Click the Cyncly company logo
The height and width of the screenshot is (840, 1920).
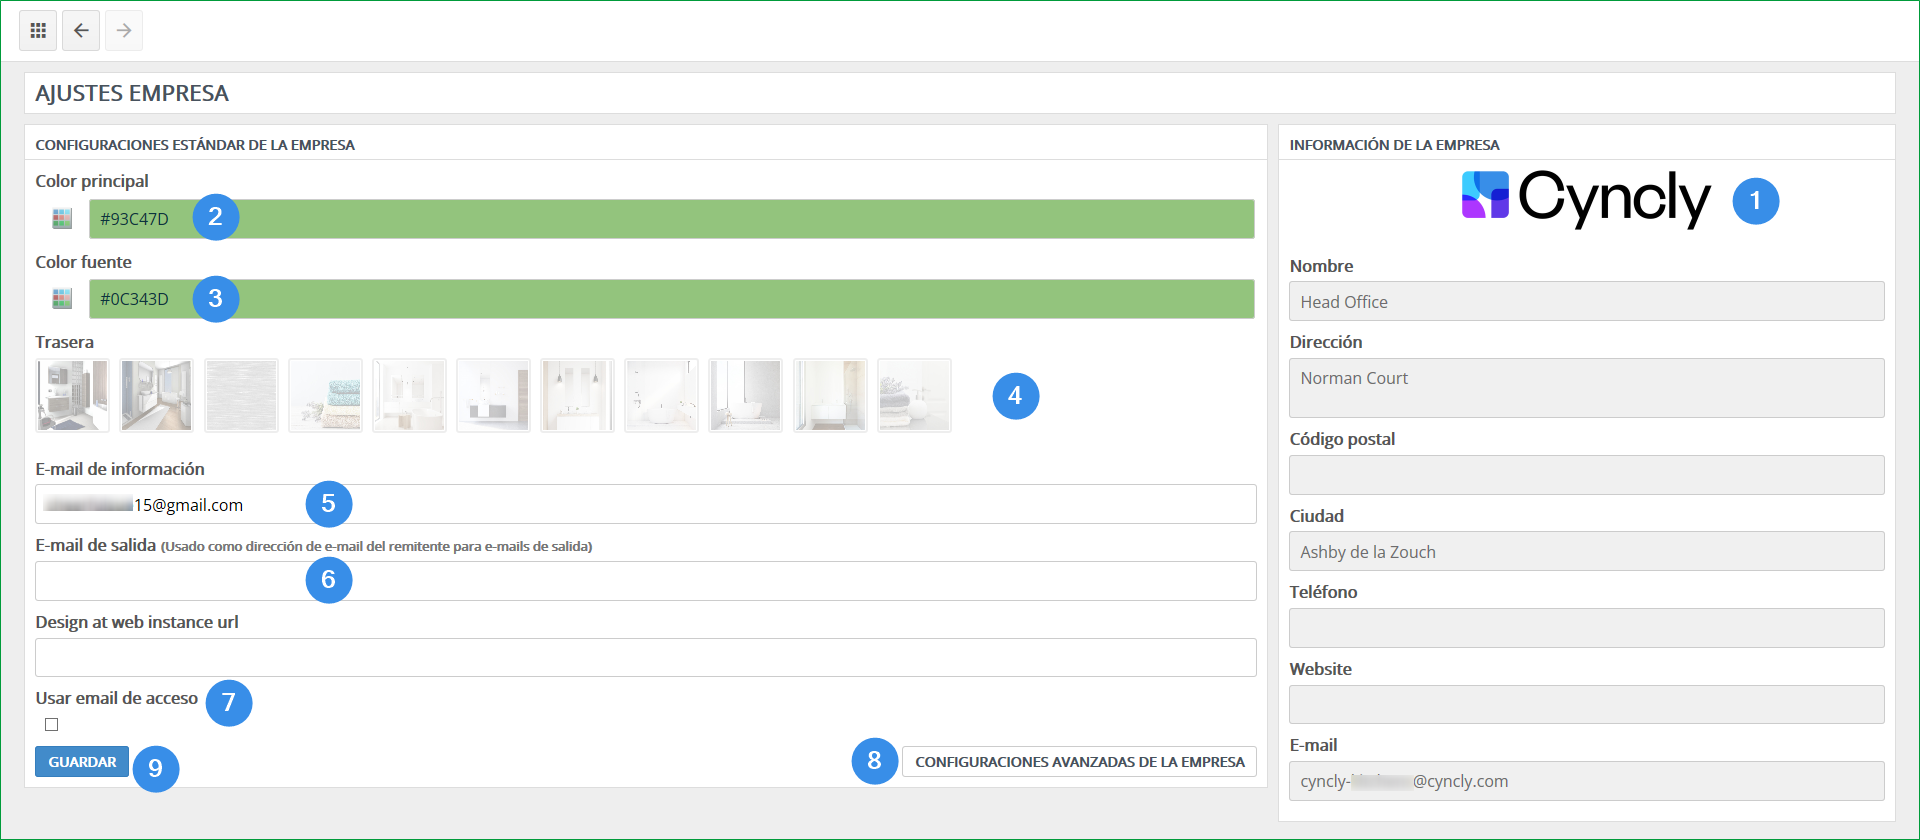coord(1586,198)
